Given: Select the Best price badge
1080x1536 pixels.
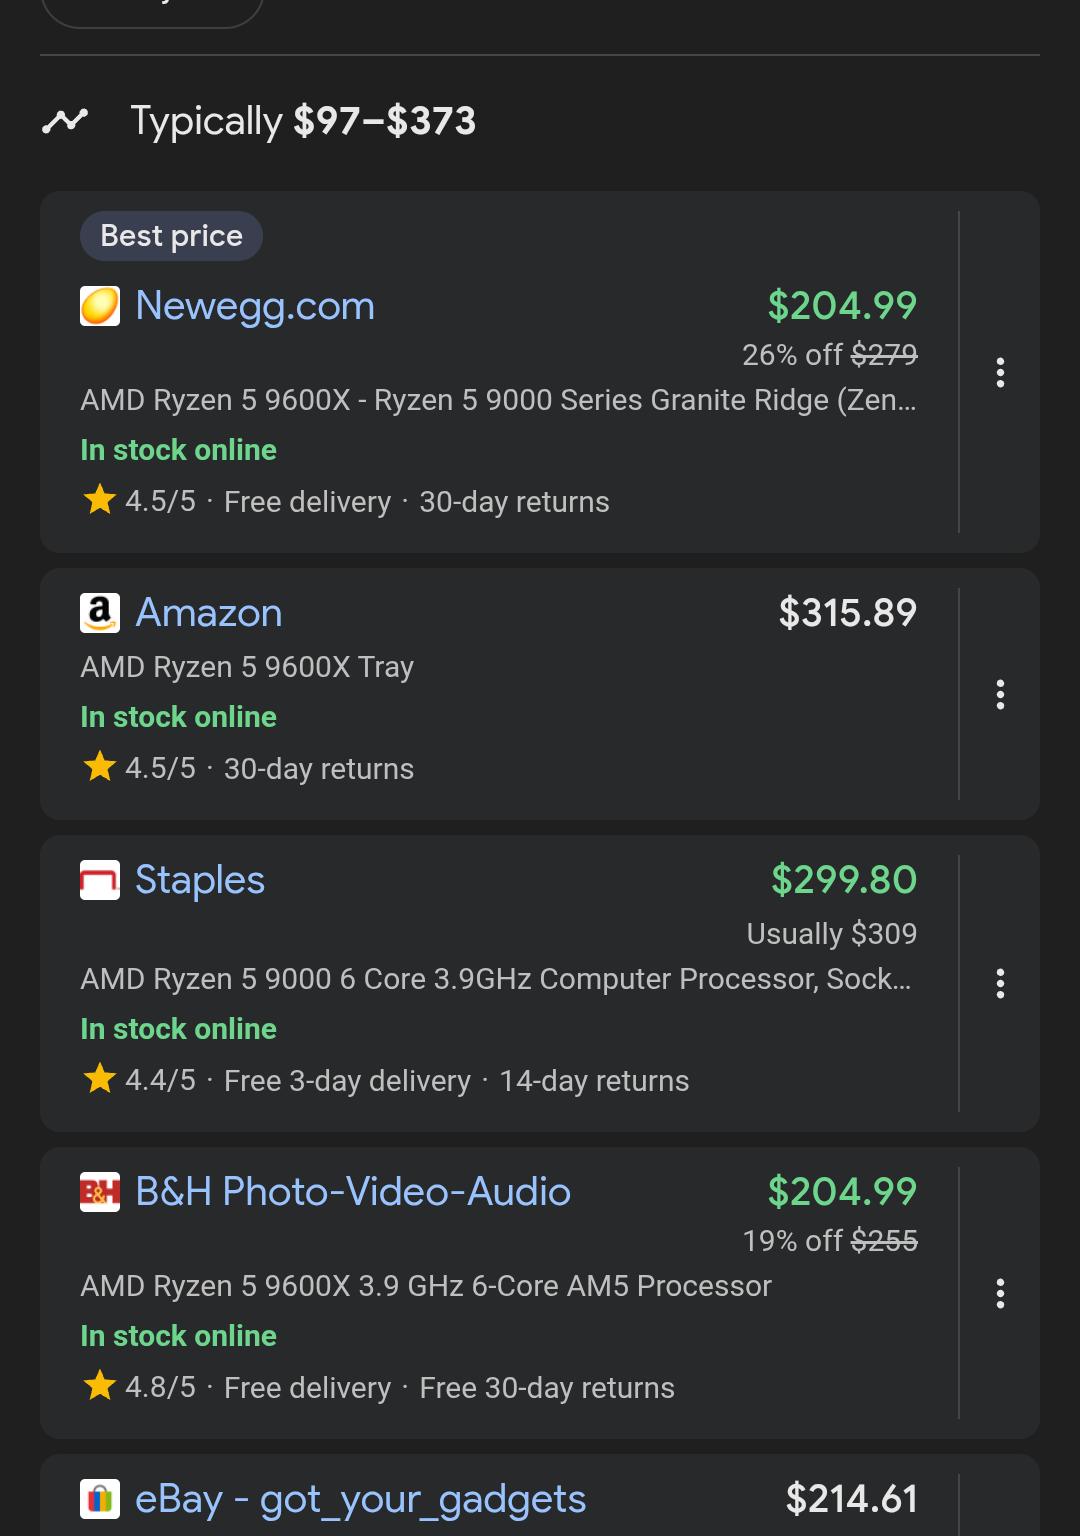Looking at the screenshot, I should [x=171, y=236].
